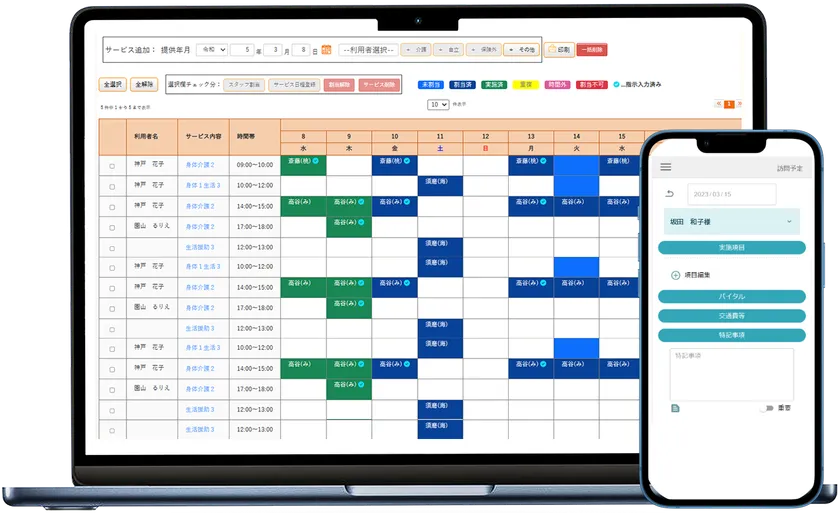Click unassigned light-blue cell in 09:00~10:00 row
The height and width of the screenshot is (513, 840).
click(x=576, y=165)
